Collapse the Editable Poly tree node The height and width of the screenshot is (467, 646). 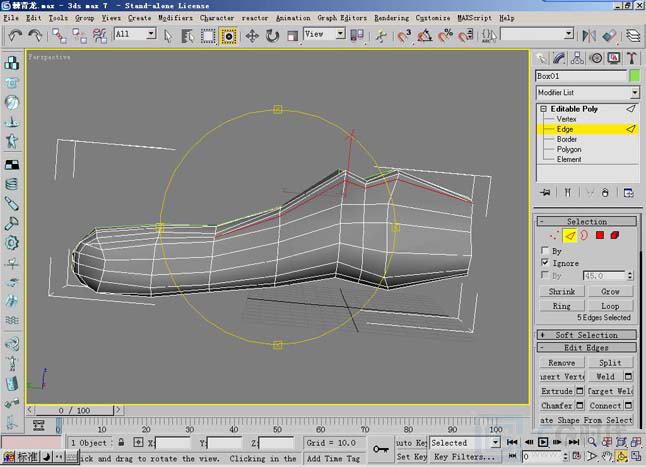click(x=543, y=109)
